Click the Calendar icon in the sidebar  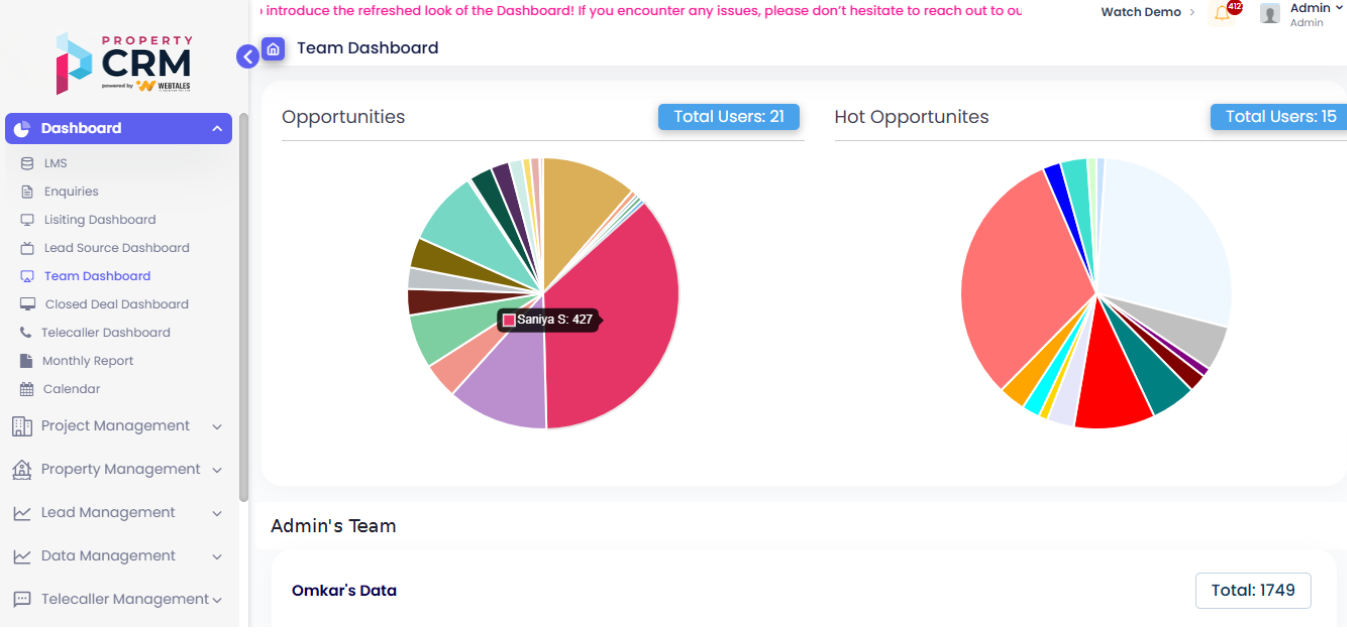[27, 389]
